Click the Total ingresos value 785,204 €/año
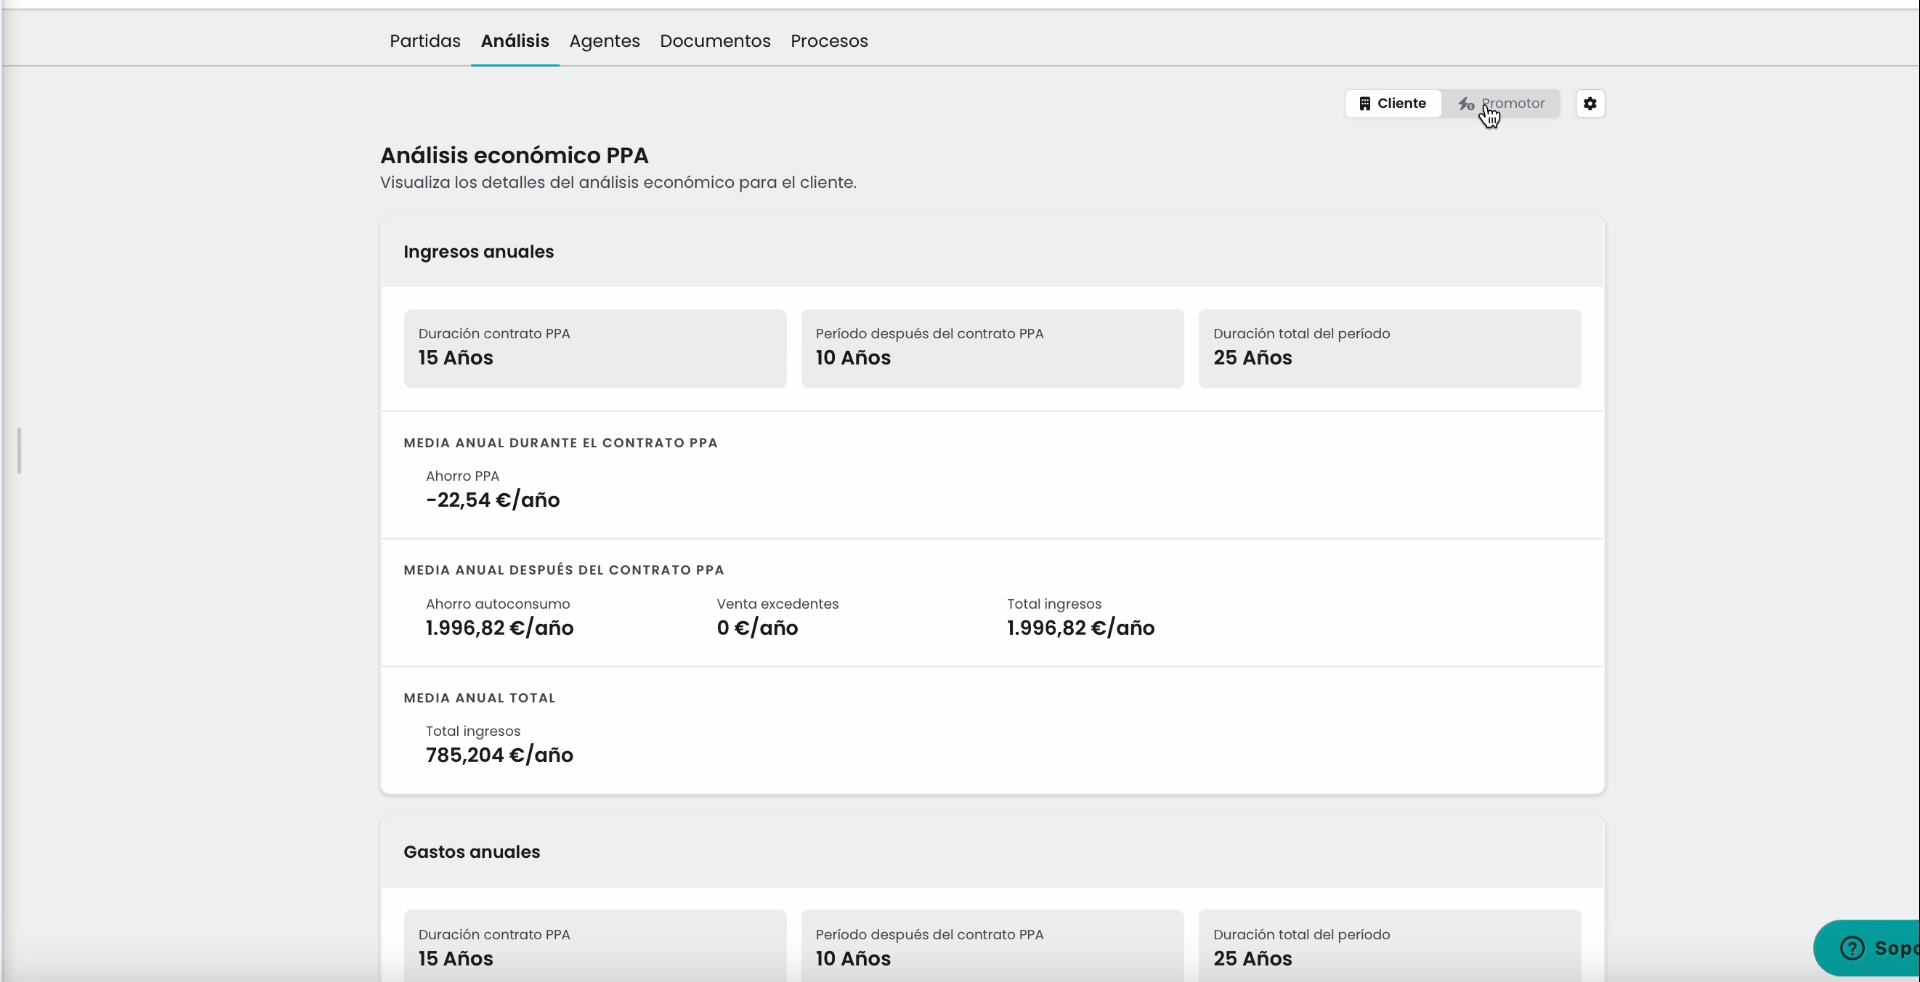The height and width of the screenshot is (982, 1920). tap(500, 755)
